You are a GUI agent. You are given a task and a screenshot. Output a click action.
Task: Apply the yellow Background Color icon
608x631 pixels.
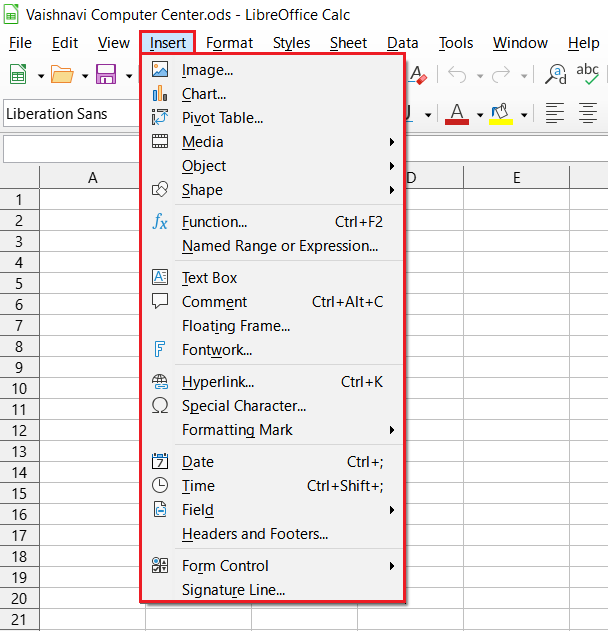pyautogui.click(x=501, y=114)
